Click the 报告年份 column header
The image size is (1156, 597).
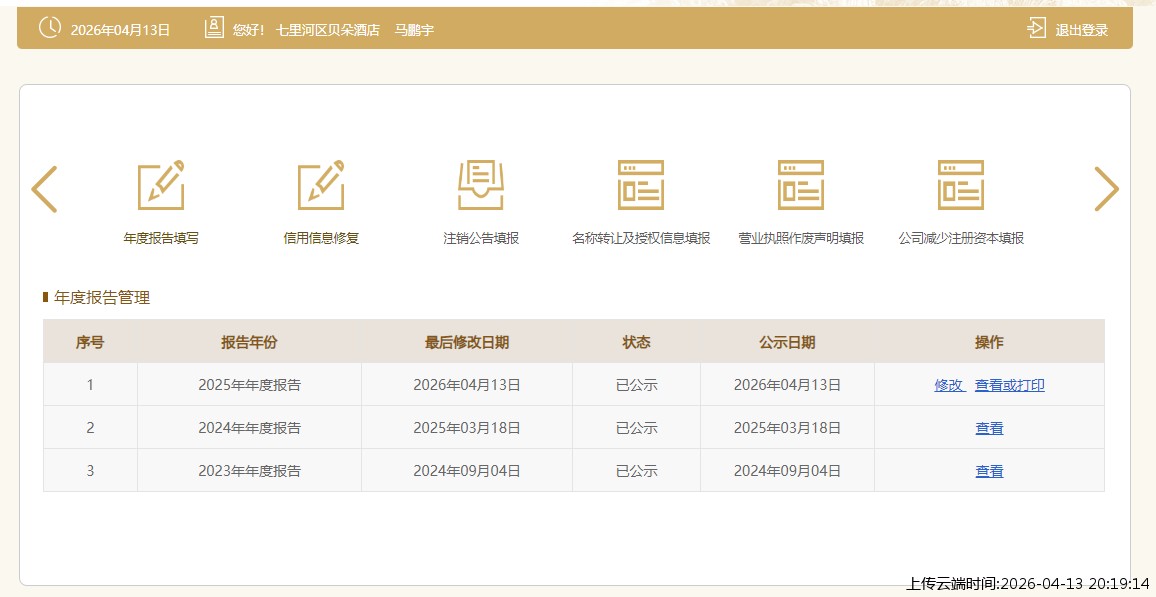249,342
